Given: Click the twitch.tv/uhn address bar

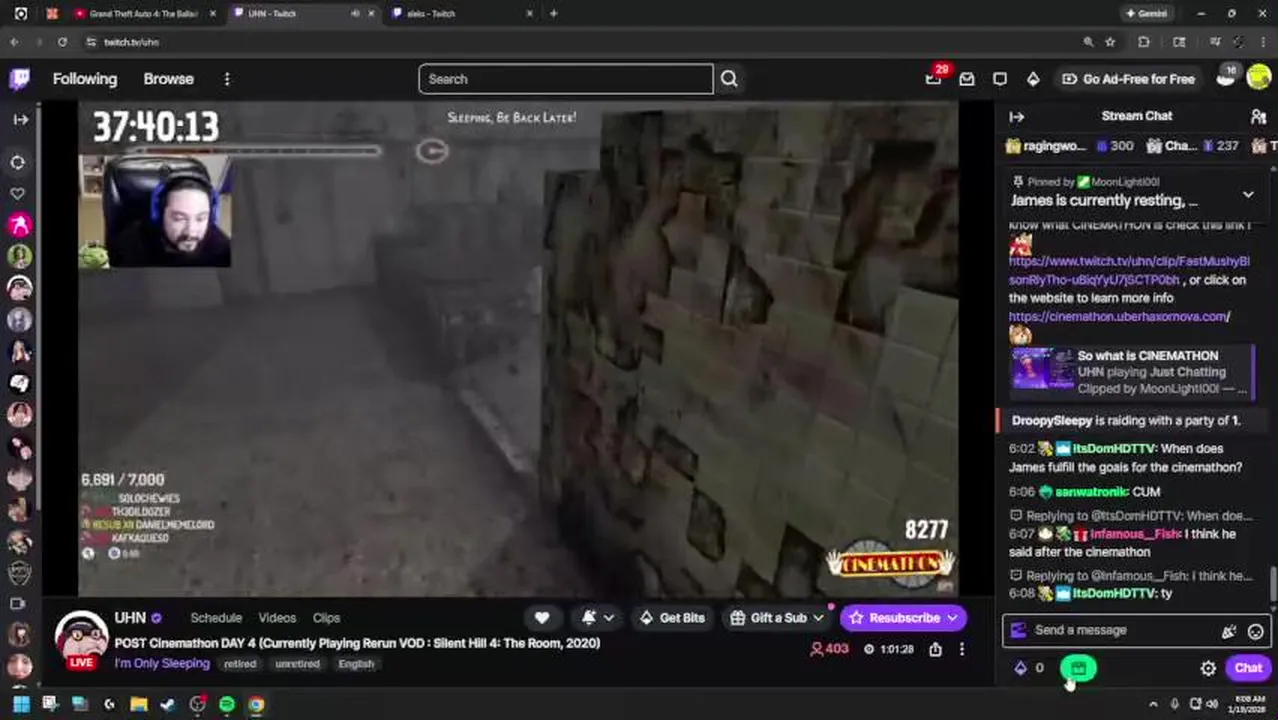Looking at the screenshot, I should coord(580,42).
